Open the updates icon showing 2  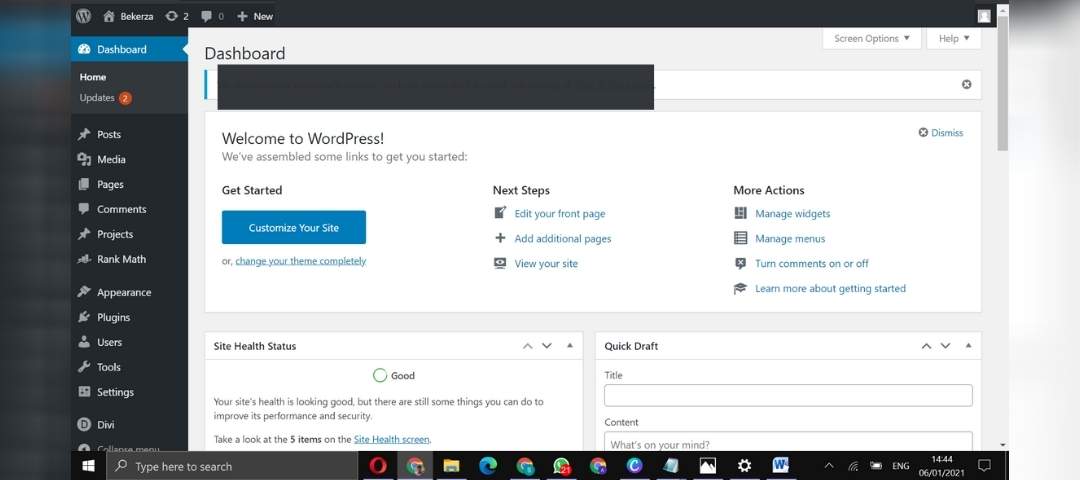pos(177,16)
